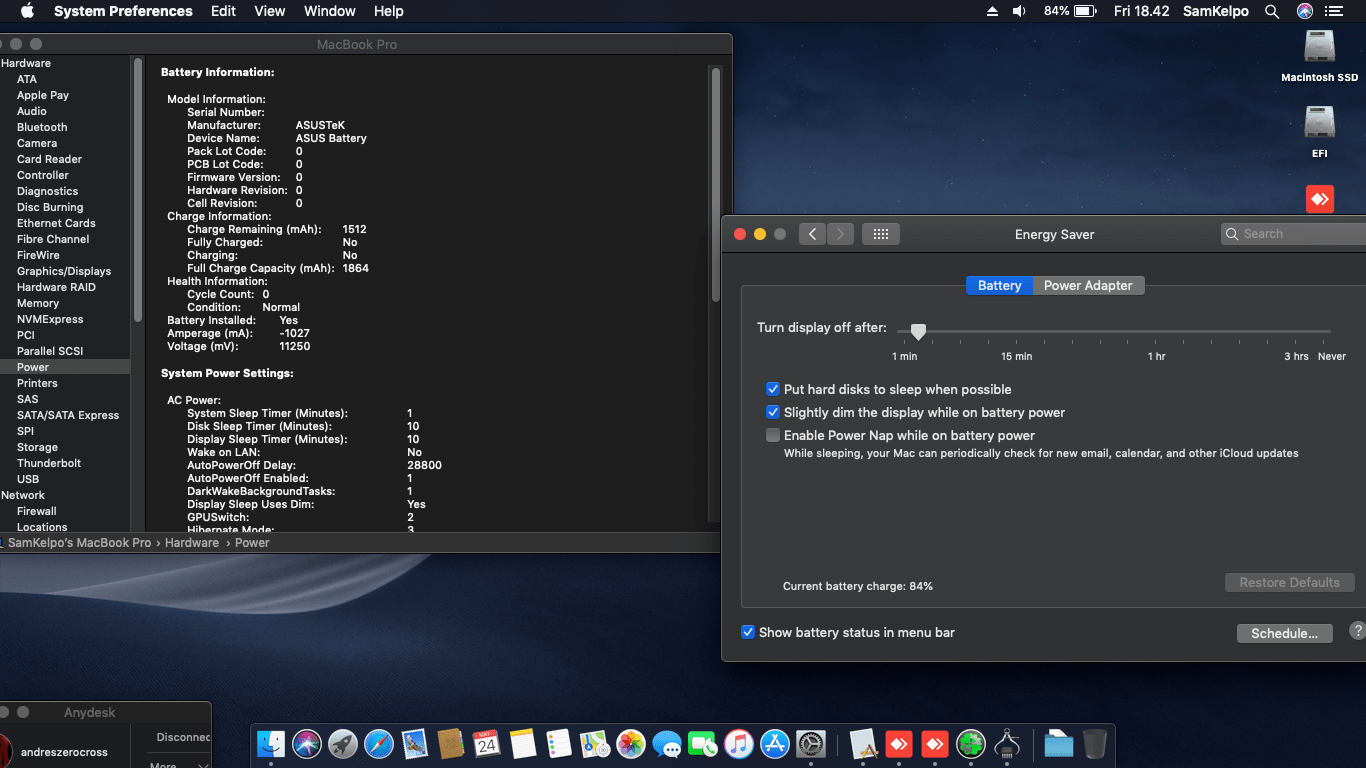
Task: Open iTunes music icon in Dock
Action: [x=739, y=743]
